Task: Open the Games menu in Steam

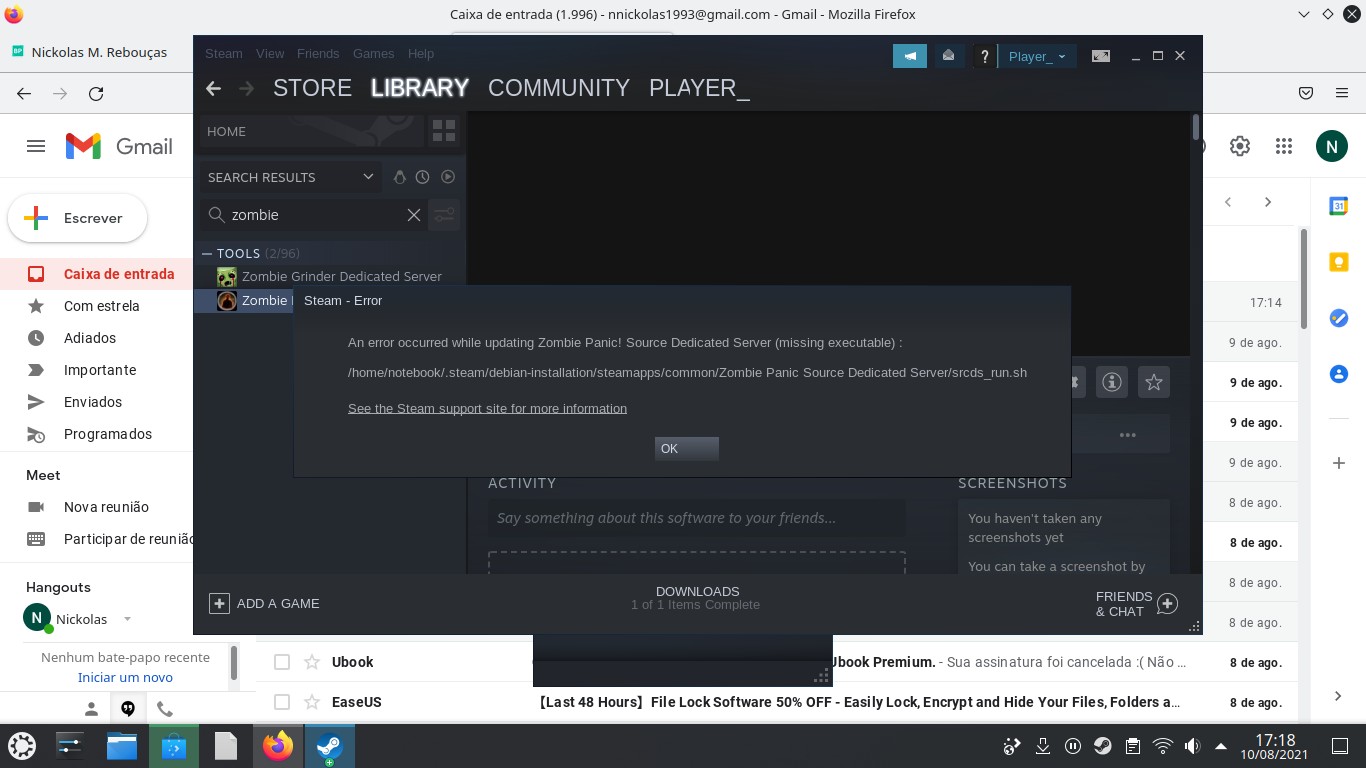Action: (x=373, y=53)
